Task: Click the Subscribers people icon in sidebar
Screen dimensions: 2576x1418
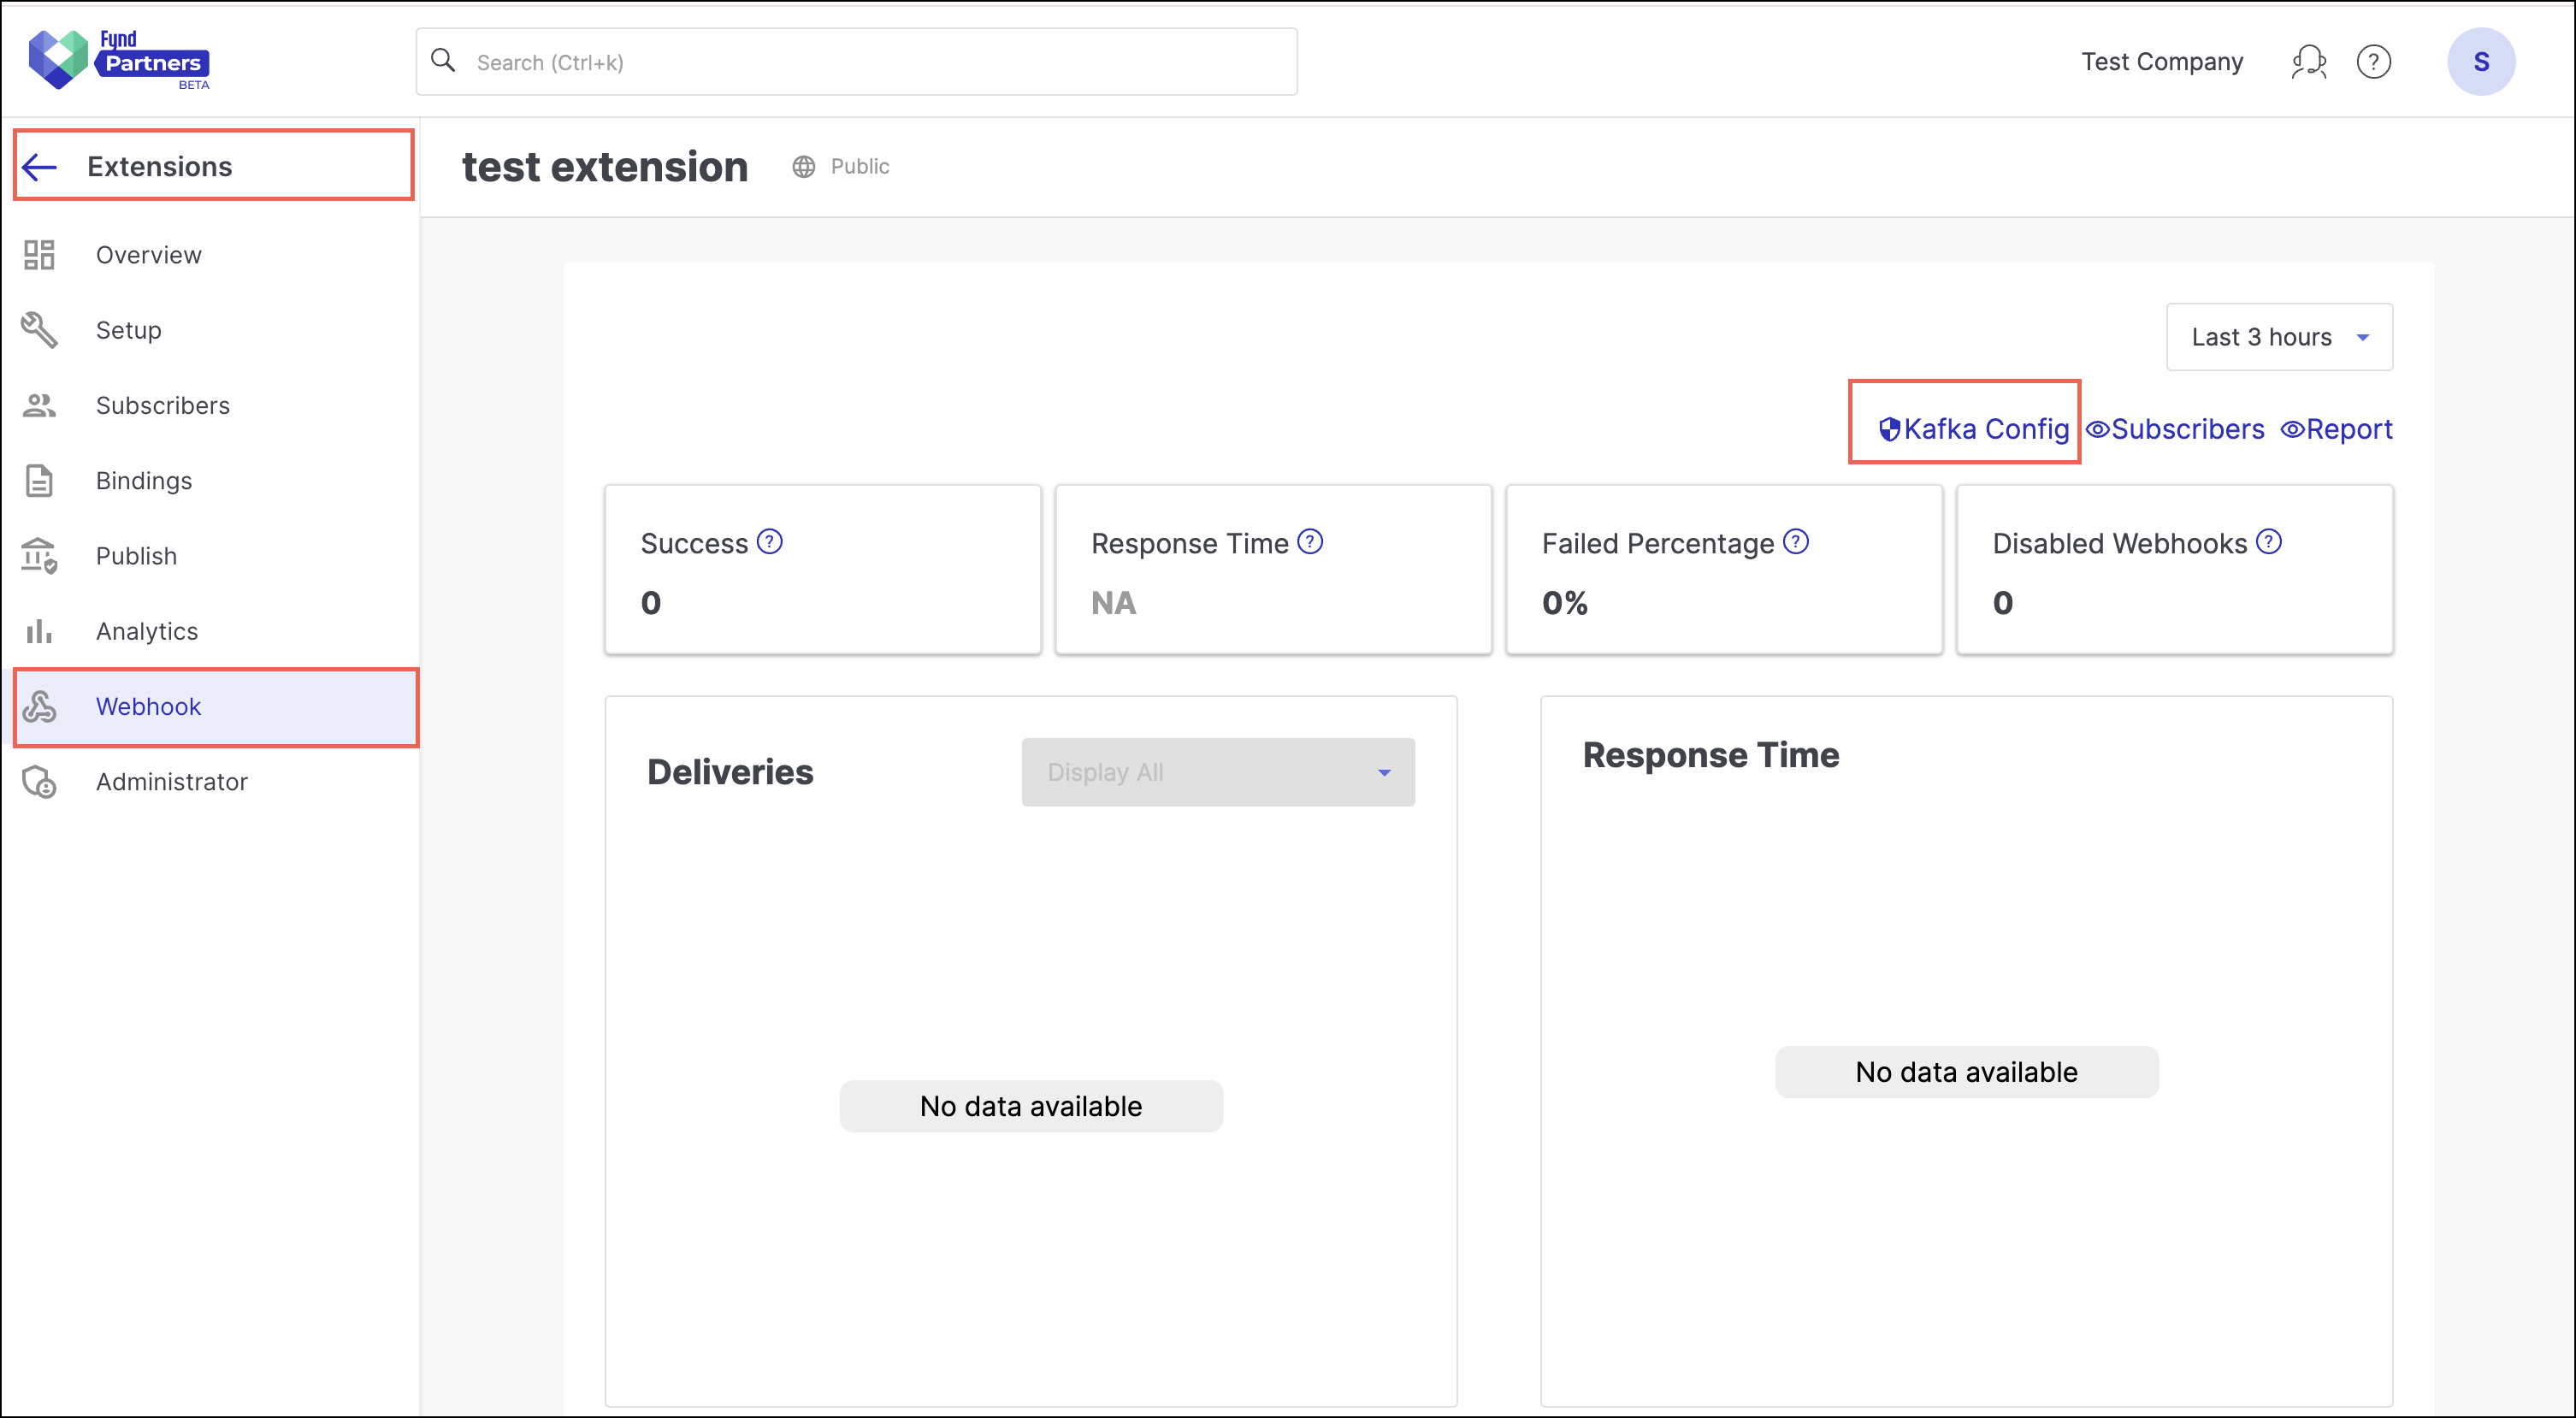Action: coord(39,405)
